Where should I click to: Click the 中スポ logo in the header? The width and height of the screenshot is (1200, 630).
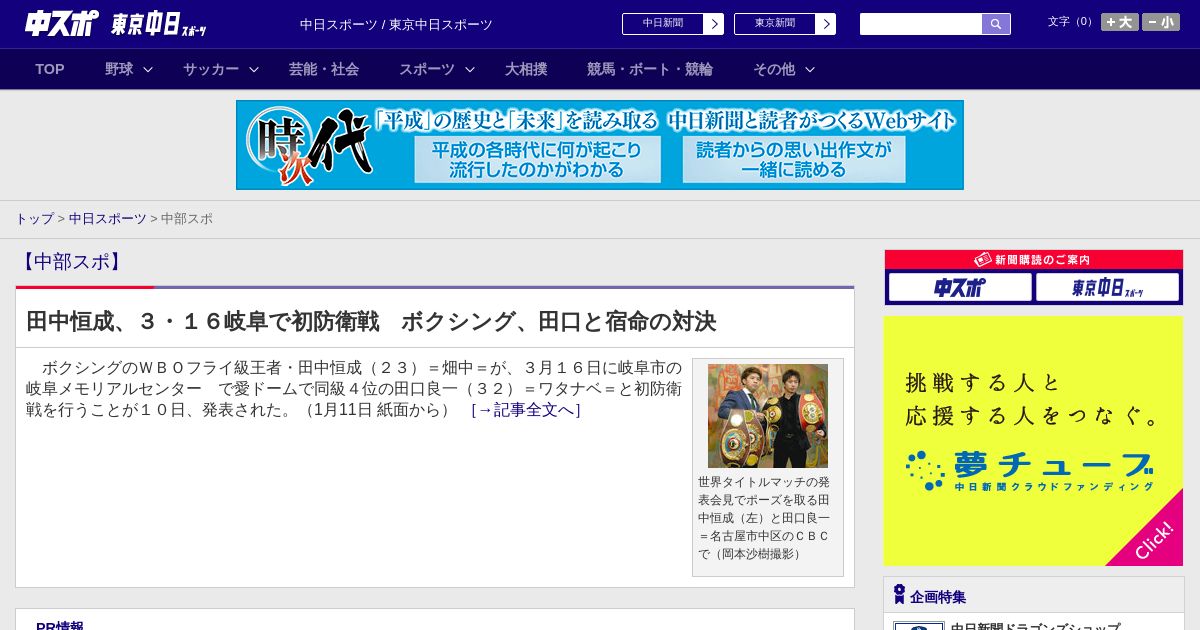pyautogui.click(x=62, y=23)
